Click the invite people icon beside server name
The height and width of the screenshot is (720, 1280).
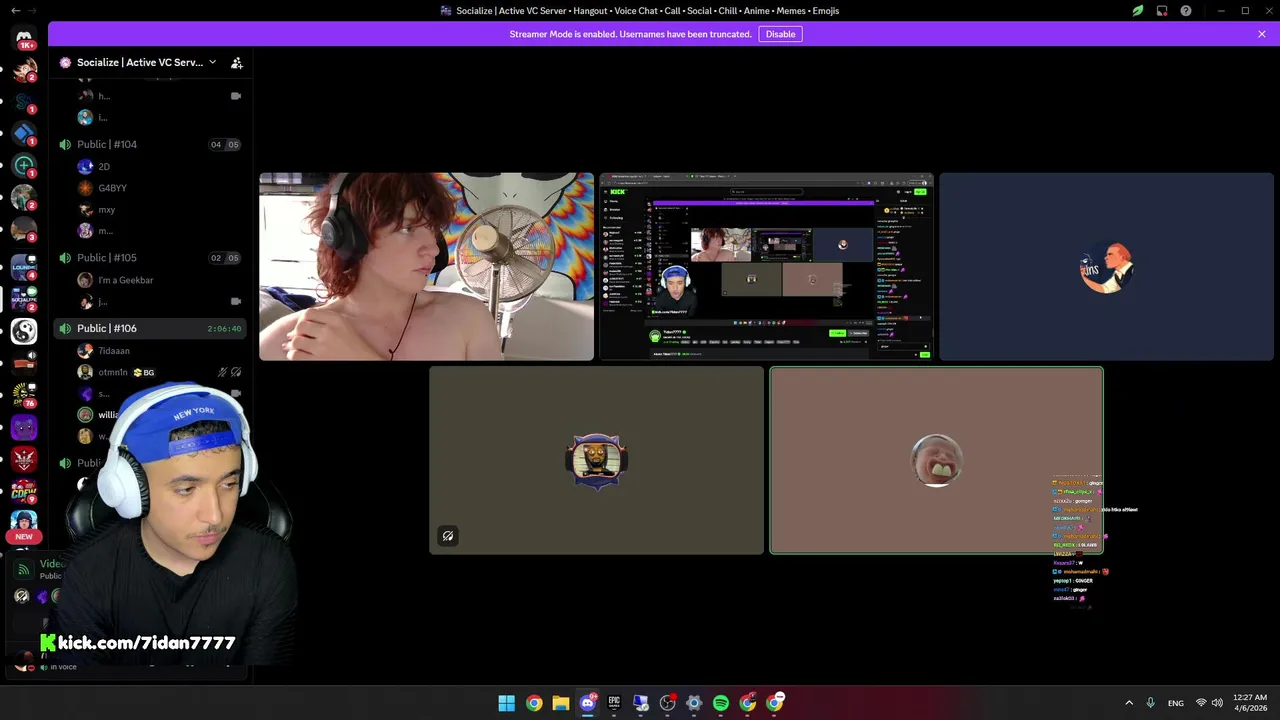point(237,62)
